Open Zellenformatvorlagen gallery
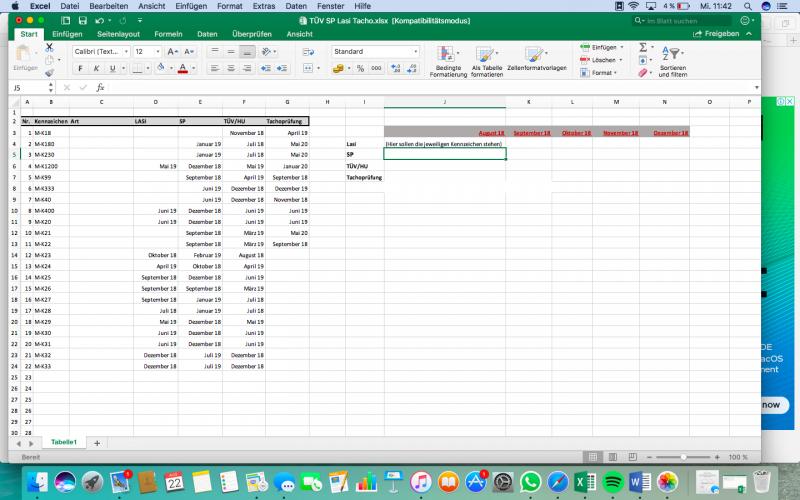Screen dimensions: 800x500 [x=537, y=59]
